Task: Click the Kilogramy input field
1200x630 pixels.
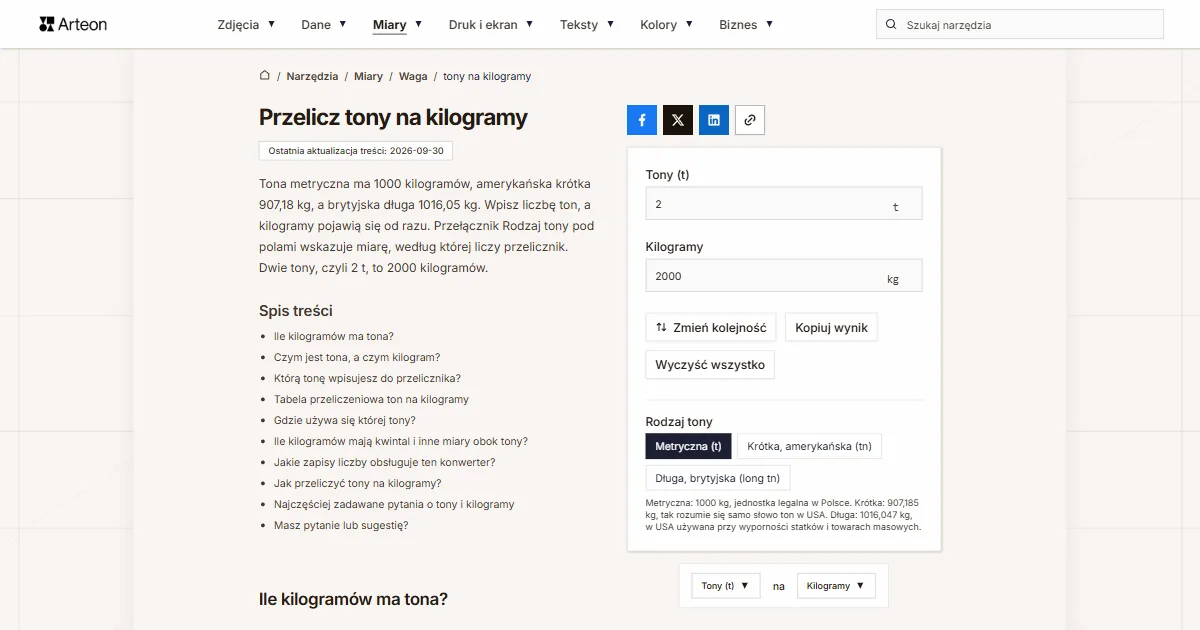Action: 784,276
